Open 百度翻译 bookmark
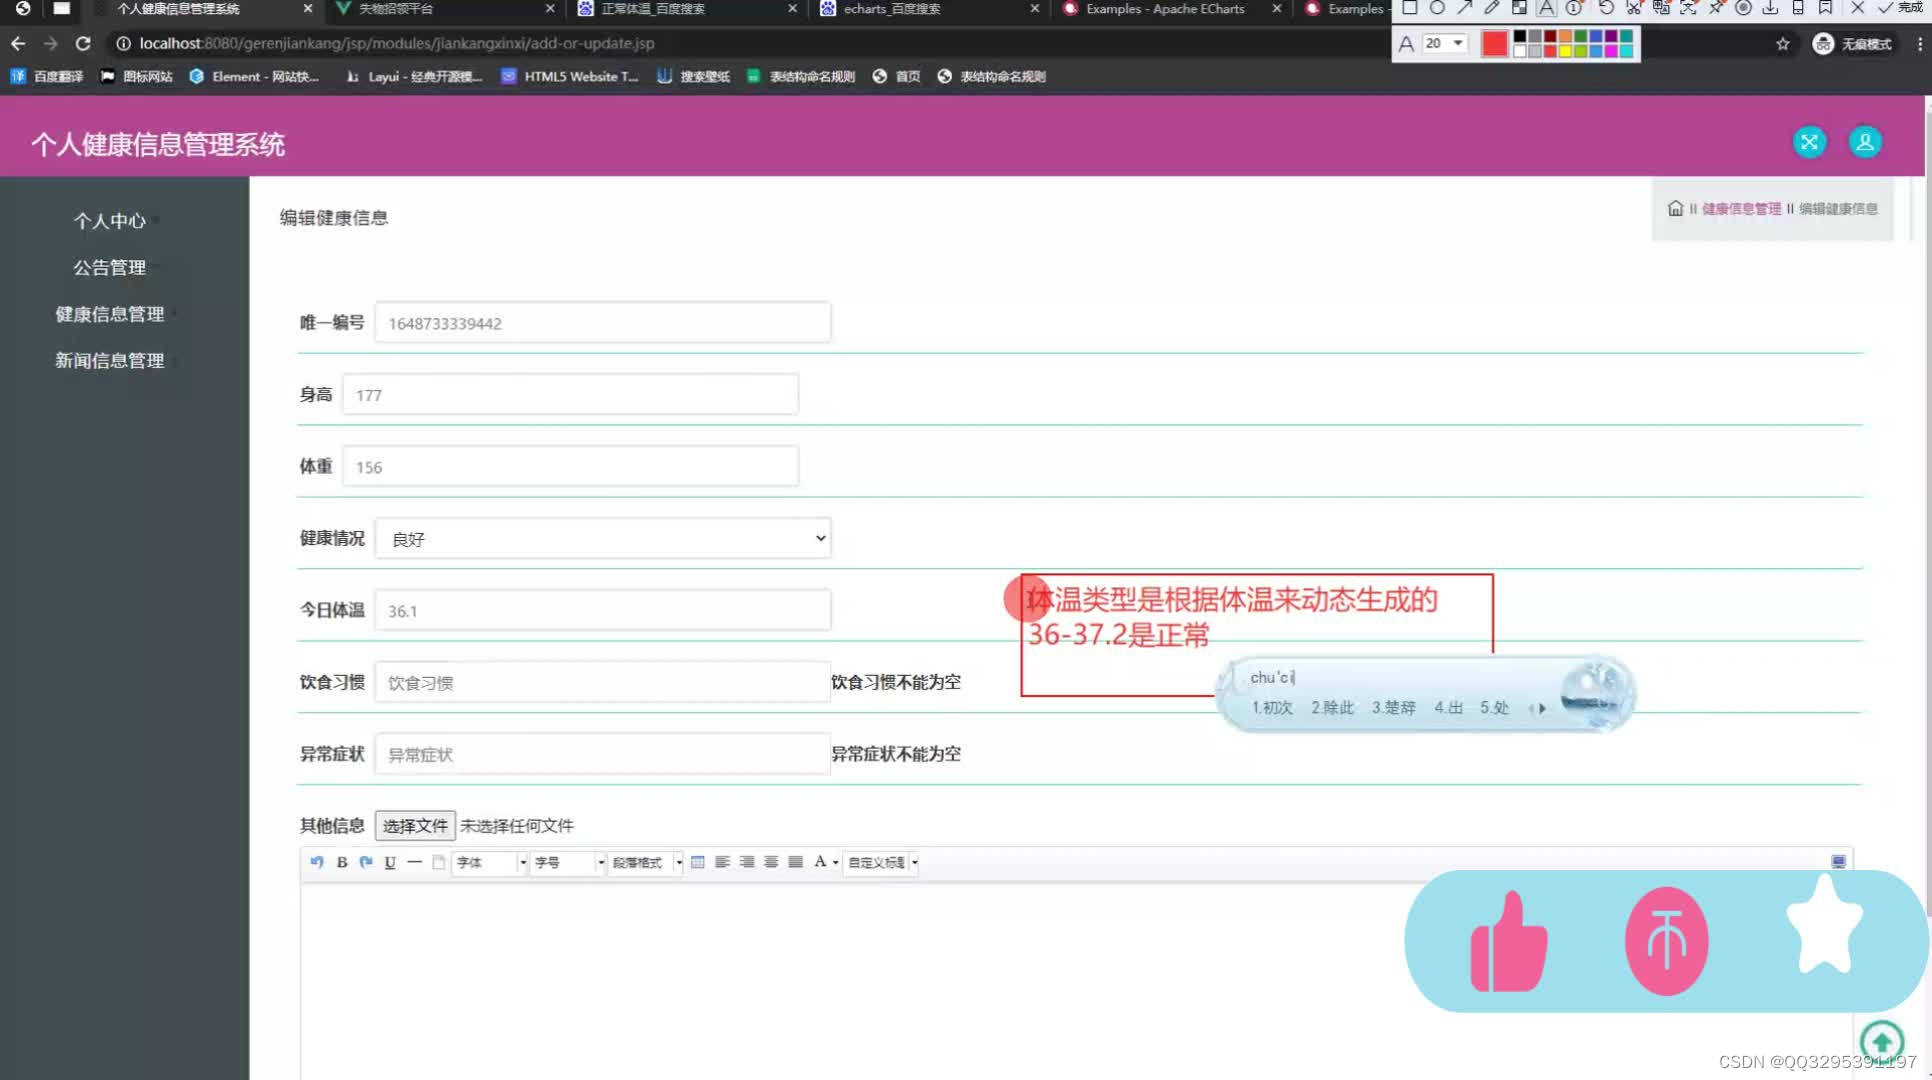This screenshot has width=1932, height=1080. coord(47,77)
